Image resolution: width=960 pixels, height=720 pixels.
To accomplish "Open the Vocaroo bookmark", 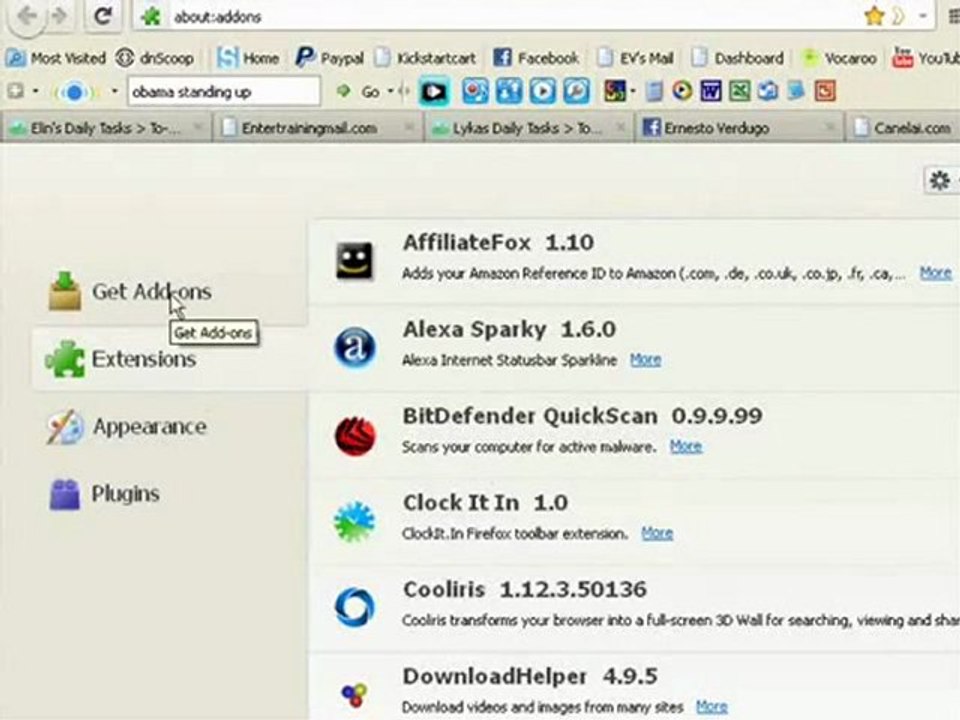I will (x=839, y=59).
